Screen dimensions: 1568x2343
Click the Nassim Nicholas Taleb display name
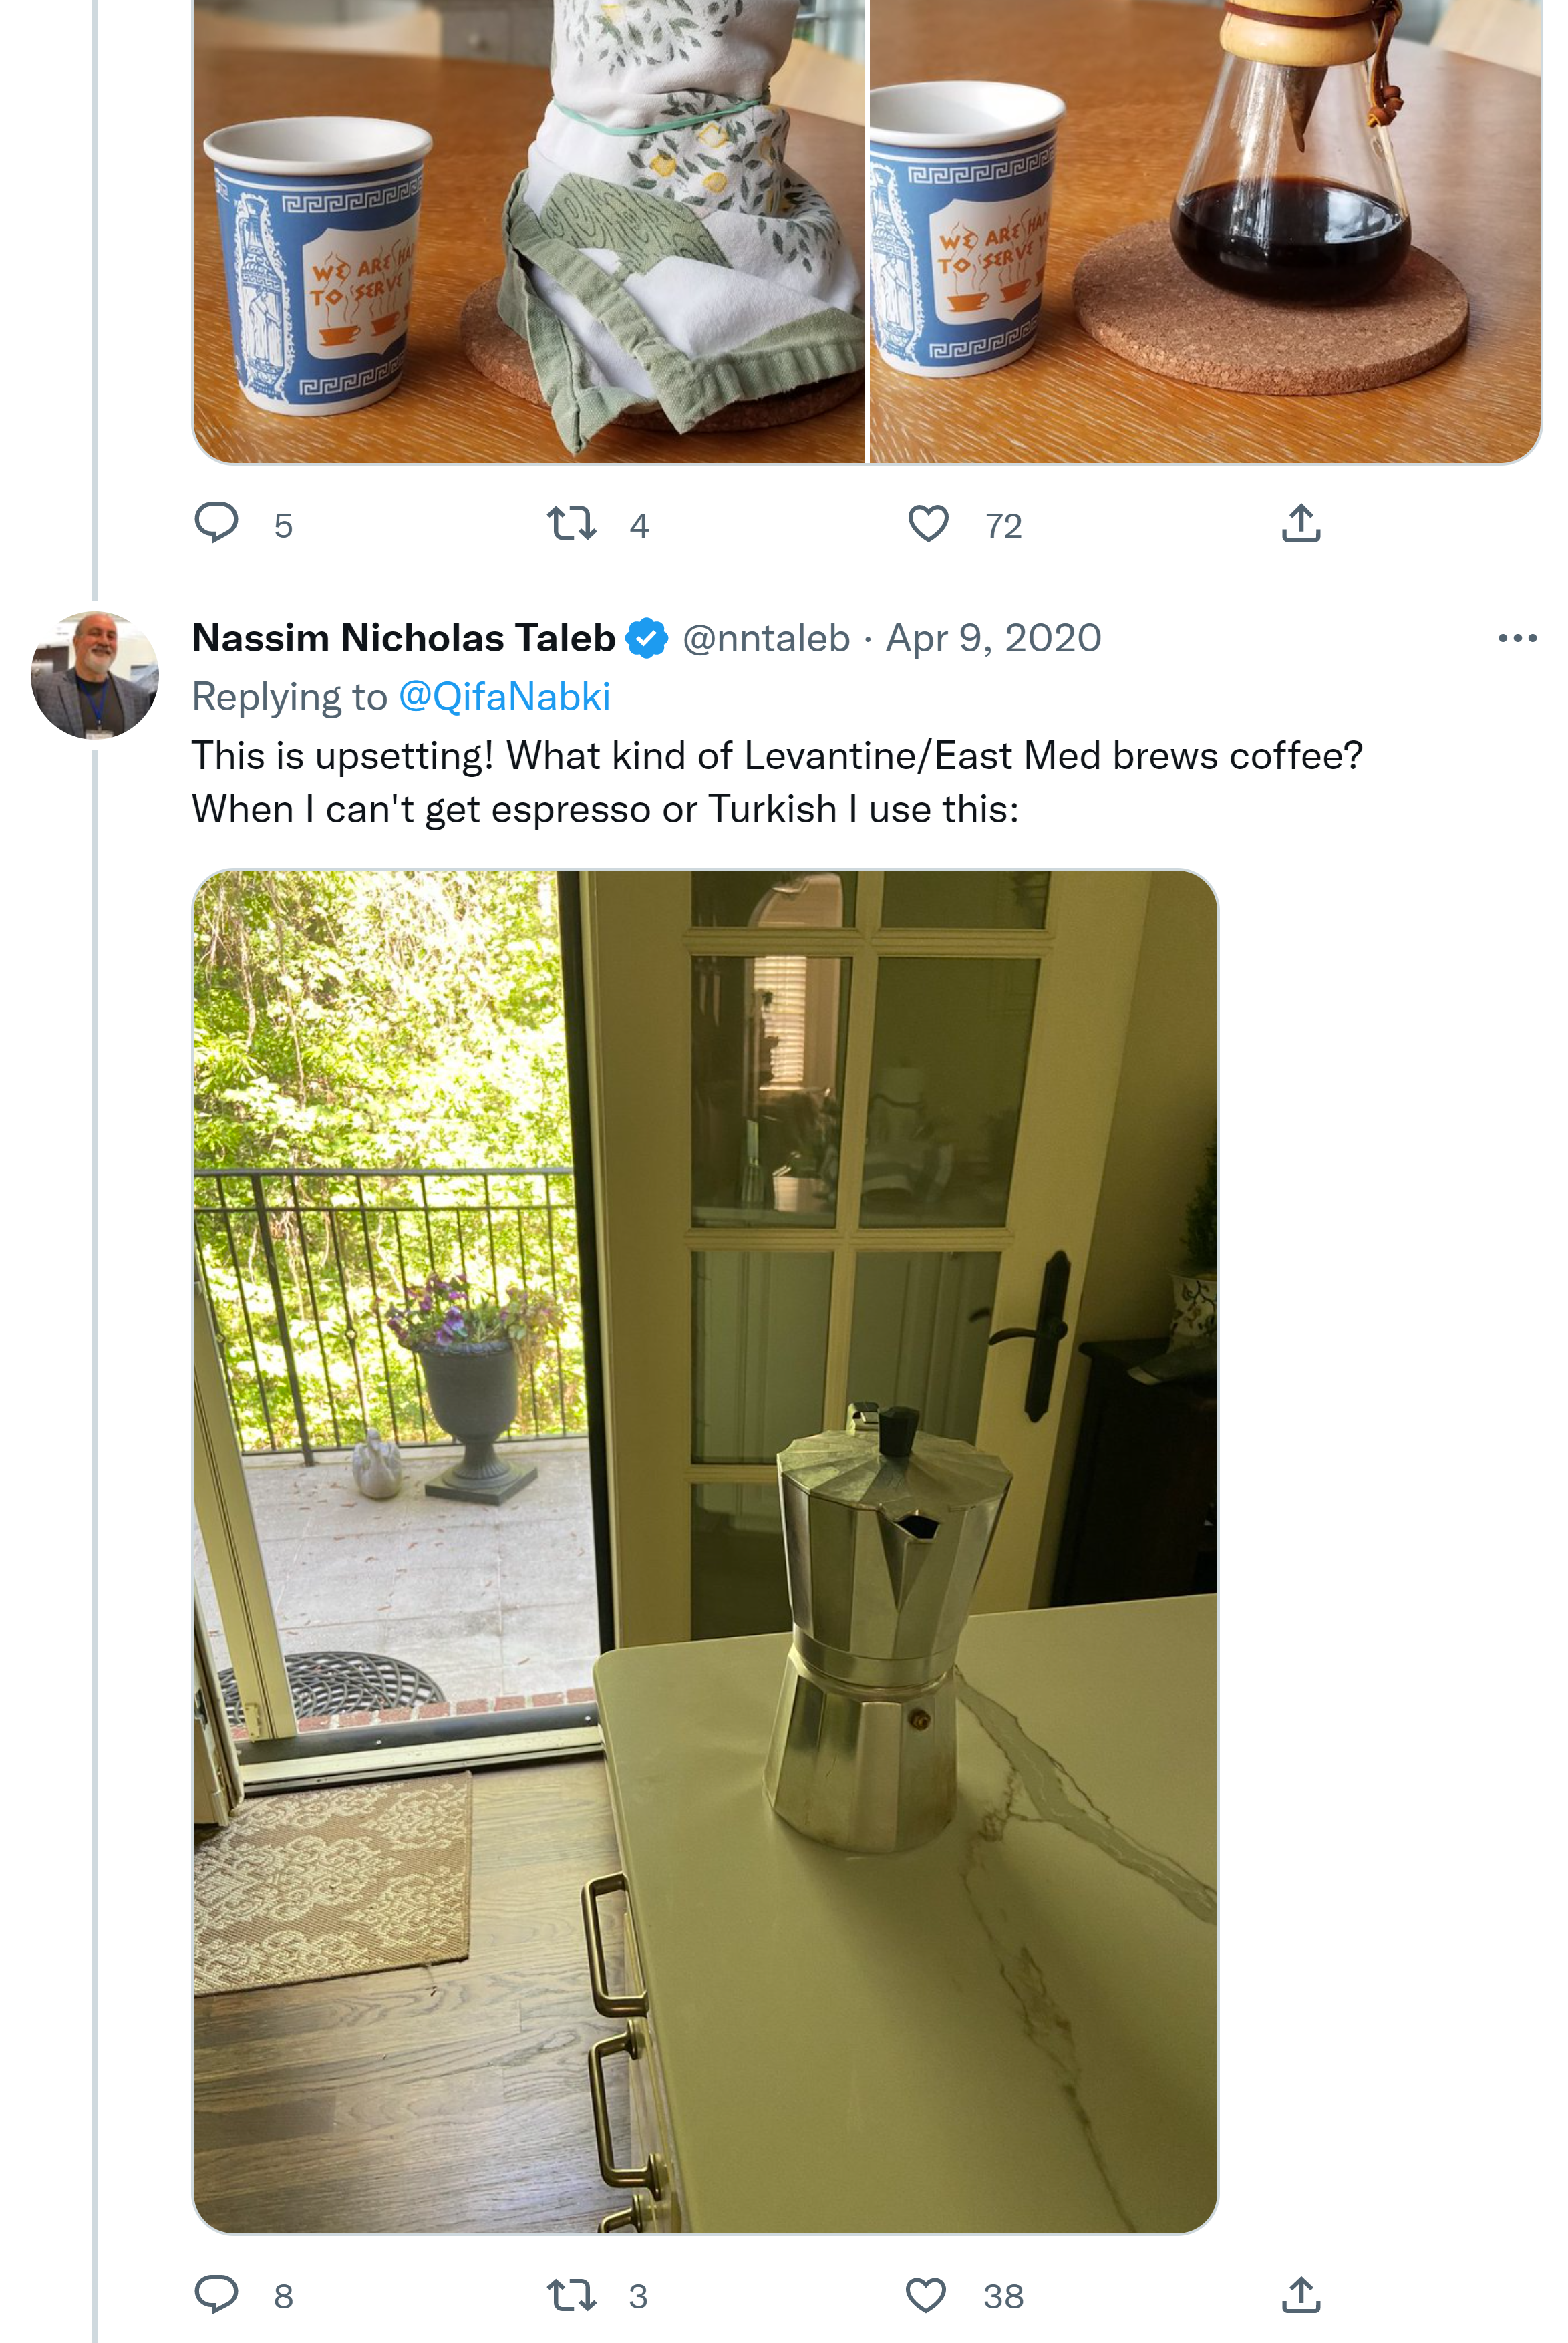click(x=403, y=638)
